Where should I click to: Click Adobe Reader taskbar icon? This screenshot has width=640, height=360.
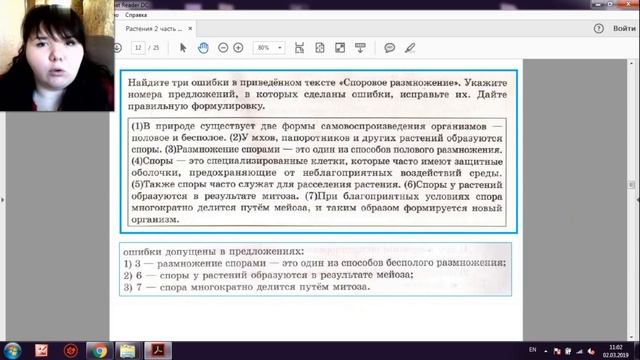[158, 351]
